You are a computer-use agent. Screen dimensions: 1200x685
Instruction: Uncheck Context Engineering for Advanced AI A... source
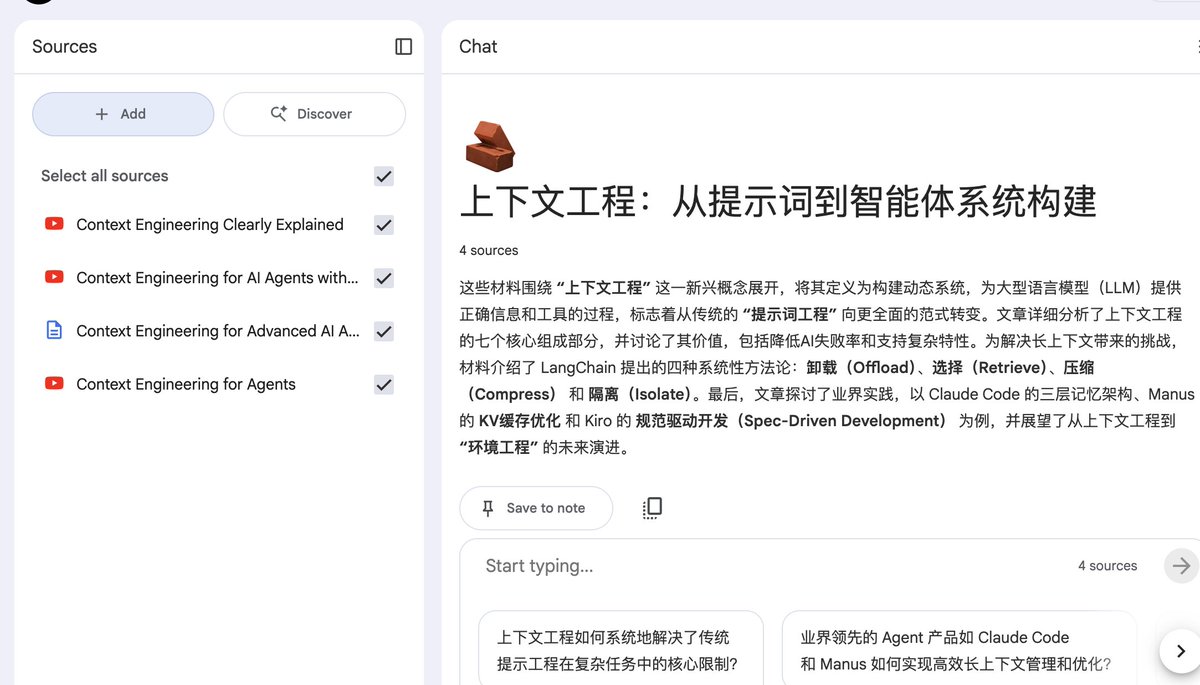(x=384, y=331)
